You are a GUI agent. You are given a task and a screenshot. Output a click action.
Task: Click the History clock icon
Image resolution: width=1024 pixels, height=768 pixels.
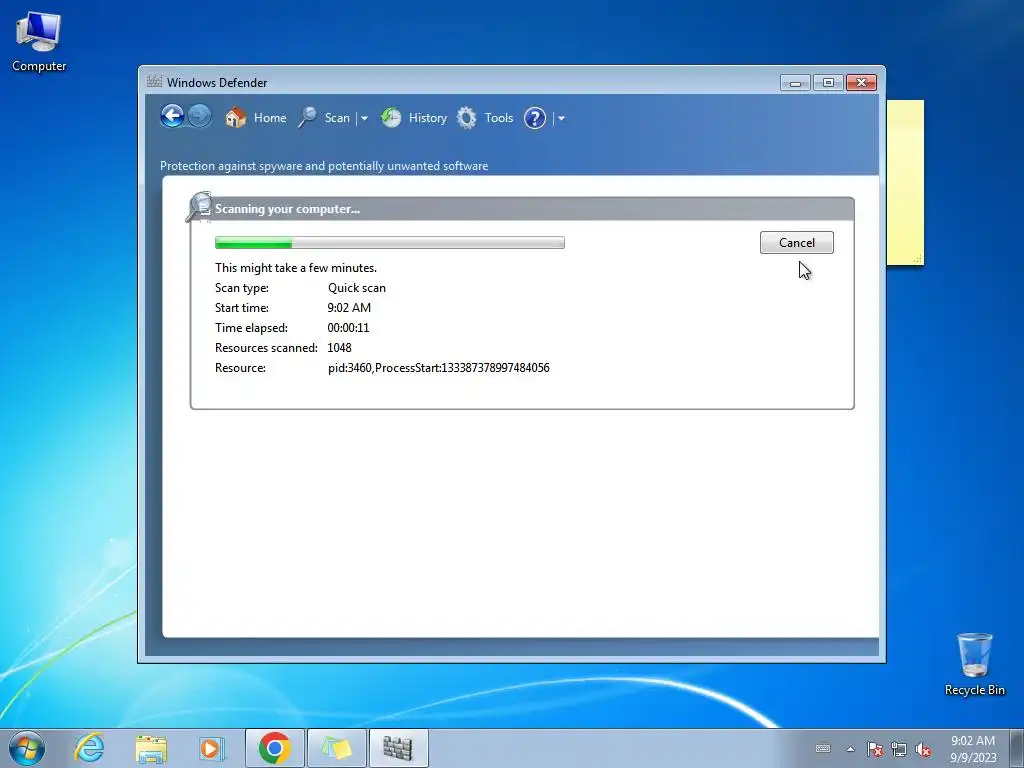click(x=391, y=118)
